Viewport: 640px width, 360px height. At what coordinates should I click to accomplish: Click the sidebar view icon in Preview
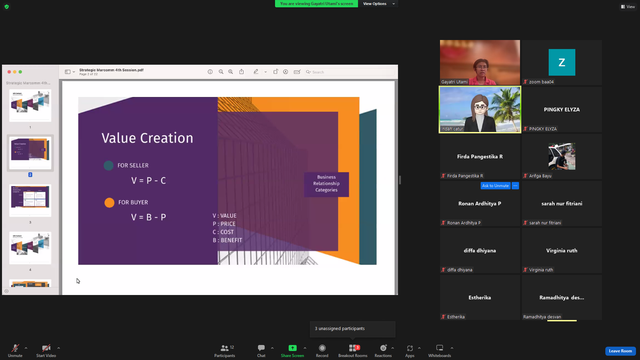68,72
